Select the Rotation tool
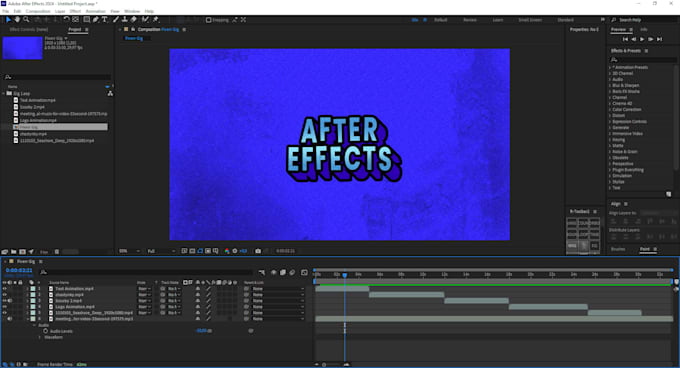Screen dimensions: 680x368 (x=66, y=20)
